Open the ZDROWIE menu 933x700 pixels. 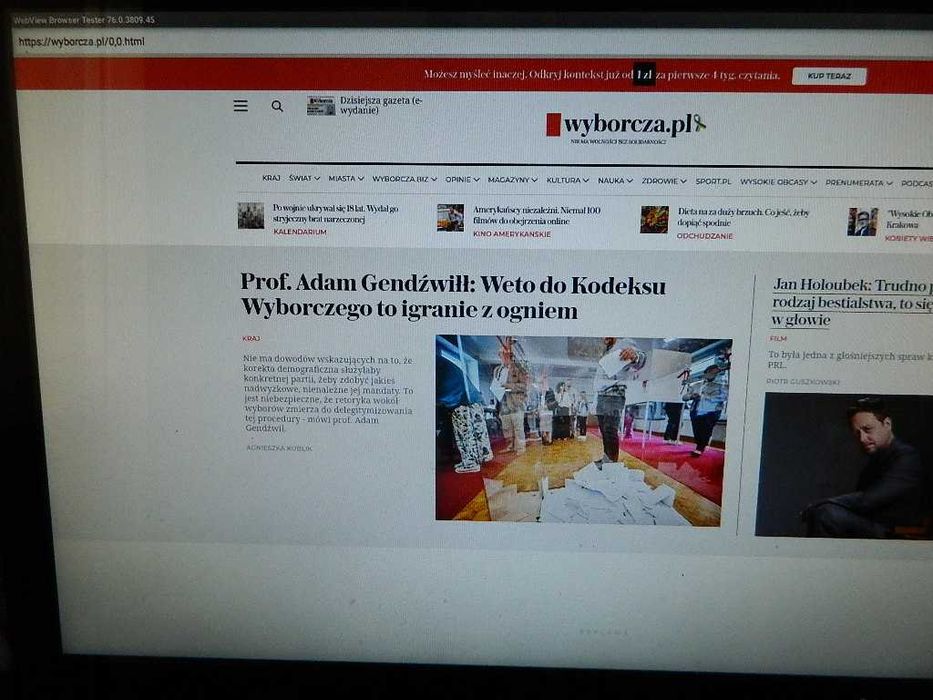(664, 181)
